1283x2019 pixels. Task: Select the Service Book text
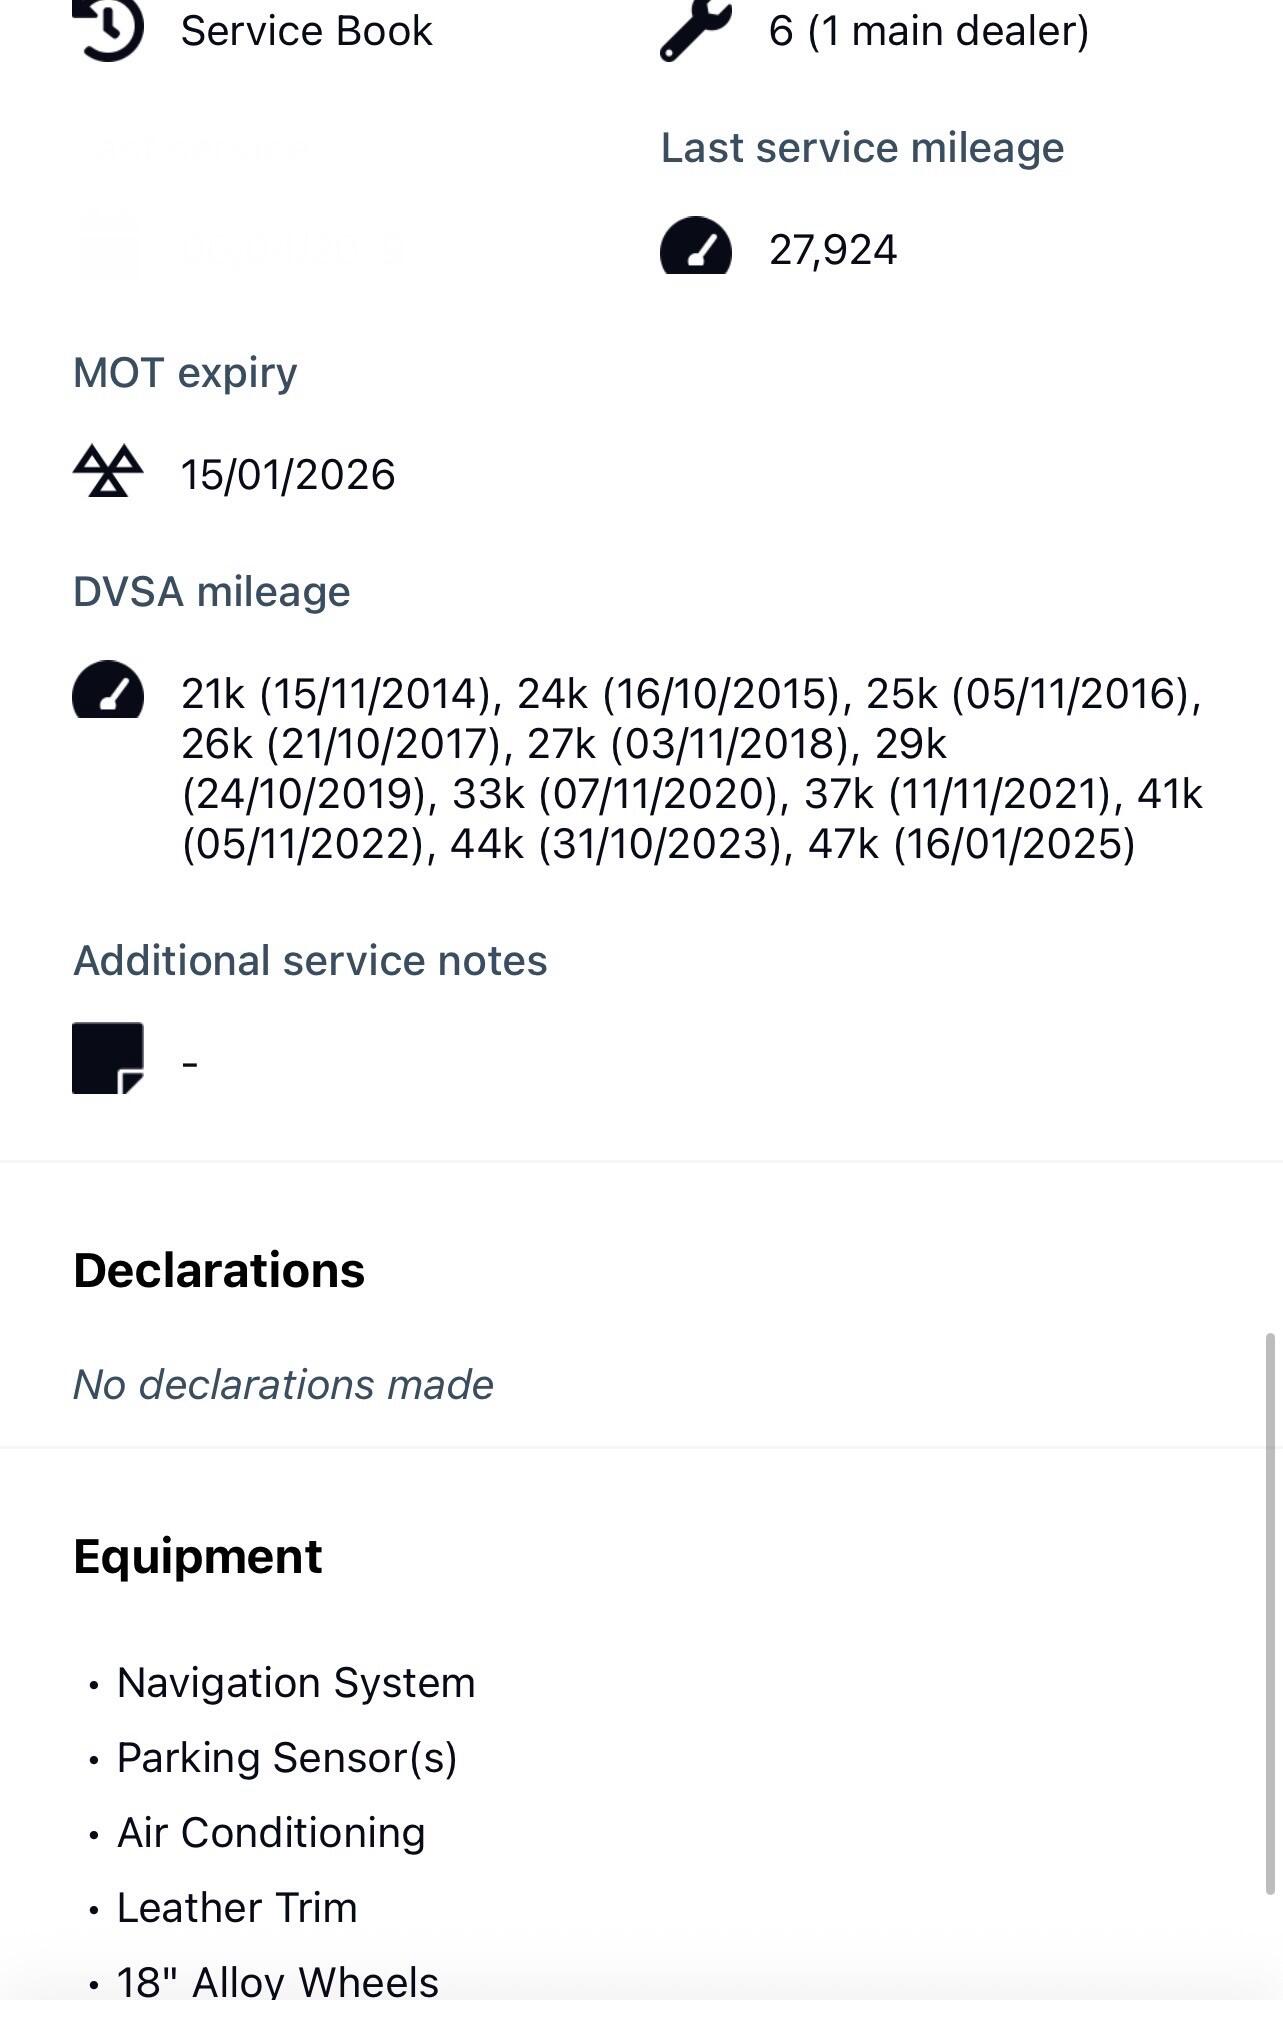tap(306, 31)
